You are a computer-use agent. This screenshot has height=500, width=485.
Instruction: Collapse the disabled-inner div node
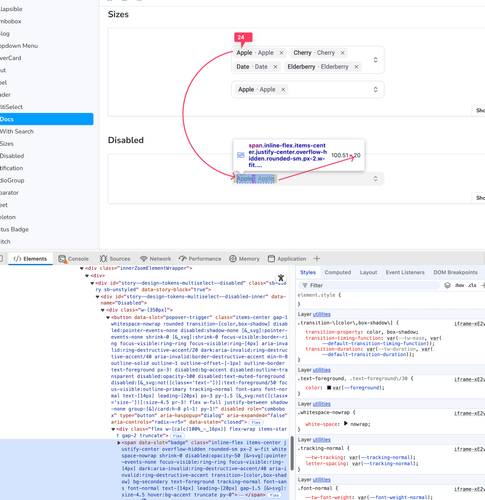tap(98, 297)
